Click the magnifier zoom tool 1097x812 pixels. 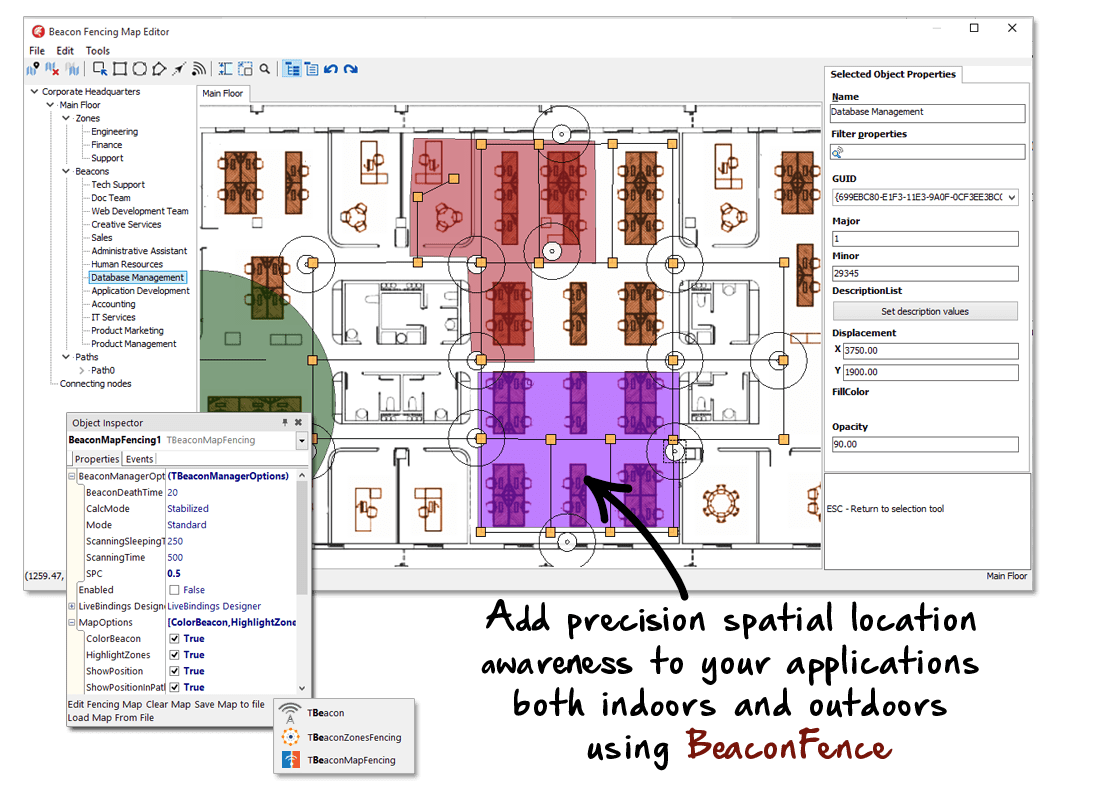tap(264, 69)
